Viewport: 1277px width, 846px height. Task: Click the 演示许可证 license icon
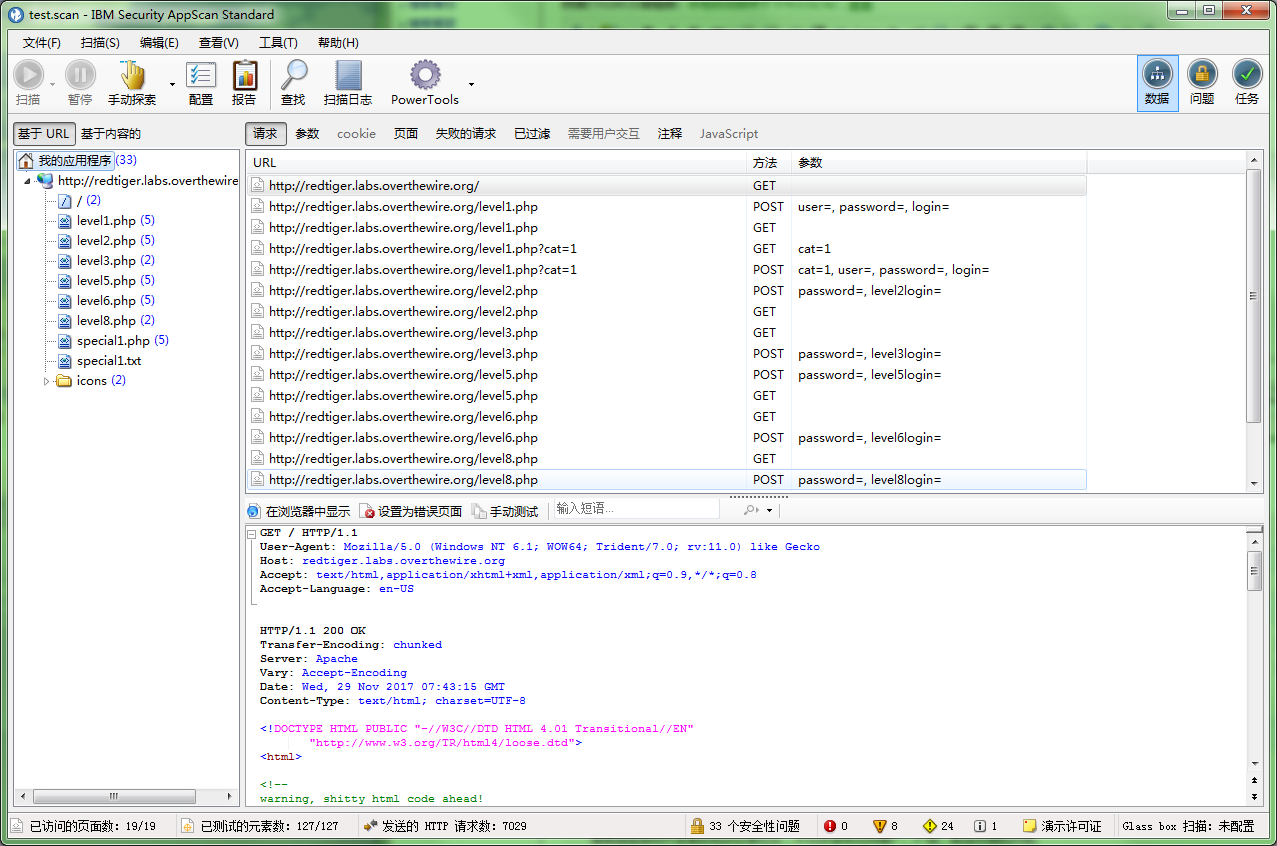(x=1029, y=826)
